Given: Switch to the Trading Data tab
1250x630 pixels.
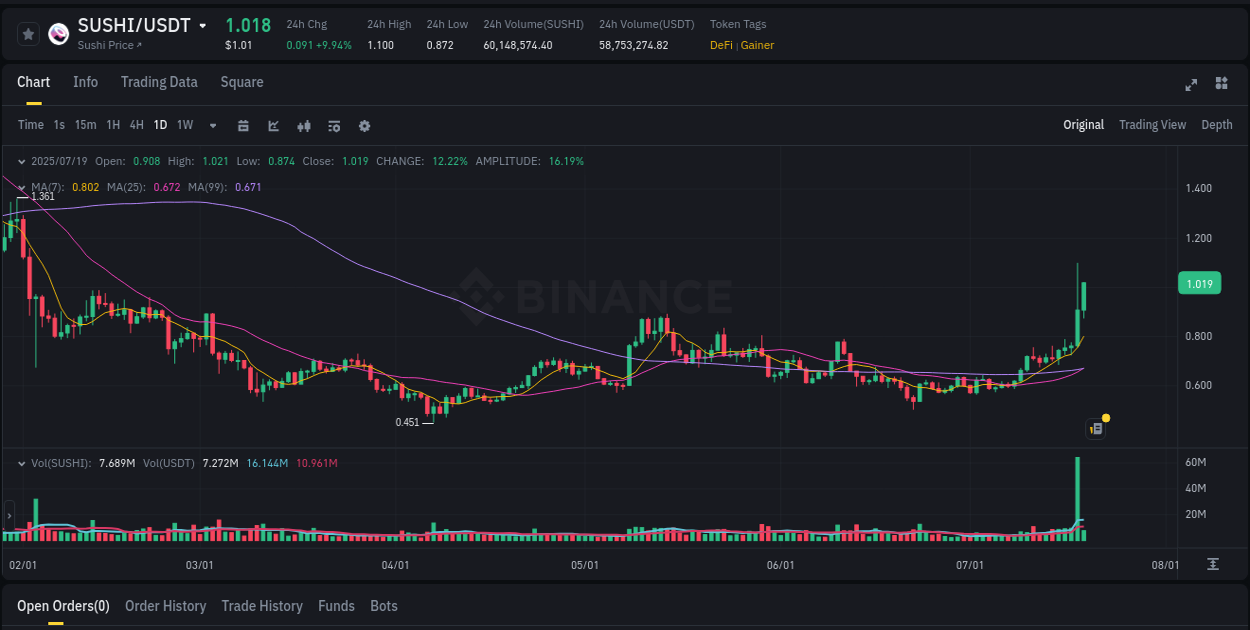Looking at the screenshot, I should [x=159, y=82].
